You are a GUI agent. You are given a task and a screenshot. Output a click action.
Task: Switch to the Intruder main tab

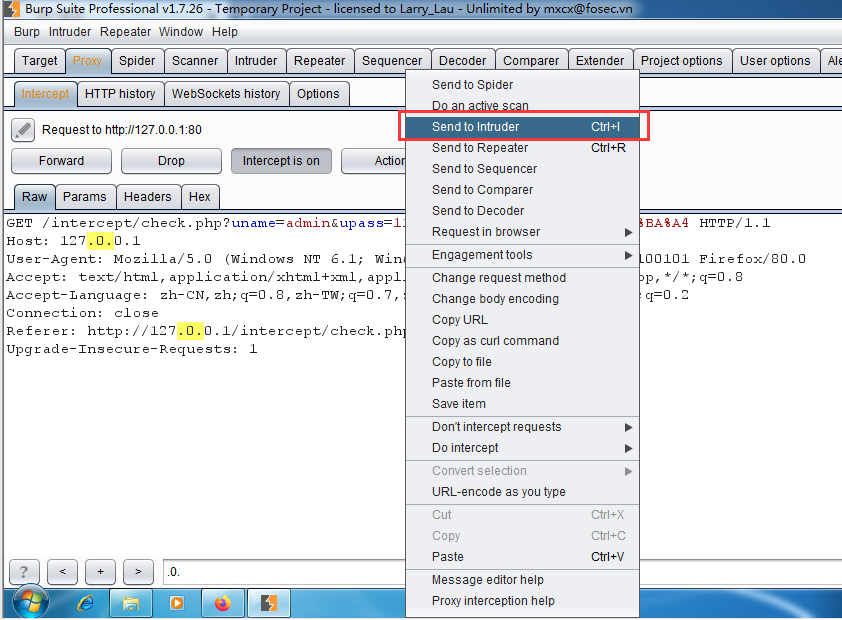coord(256,61)
